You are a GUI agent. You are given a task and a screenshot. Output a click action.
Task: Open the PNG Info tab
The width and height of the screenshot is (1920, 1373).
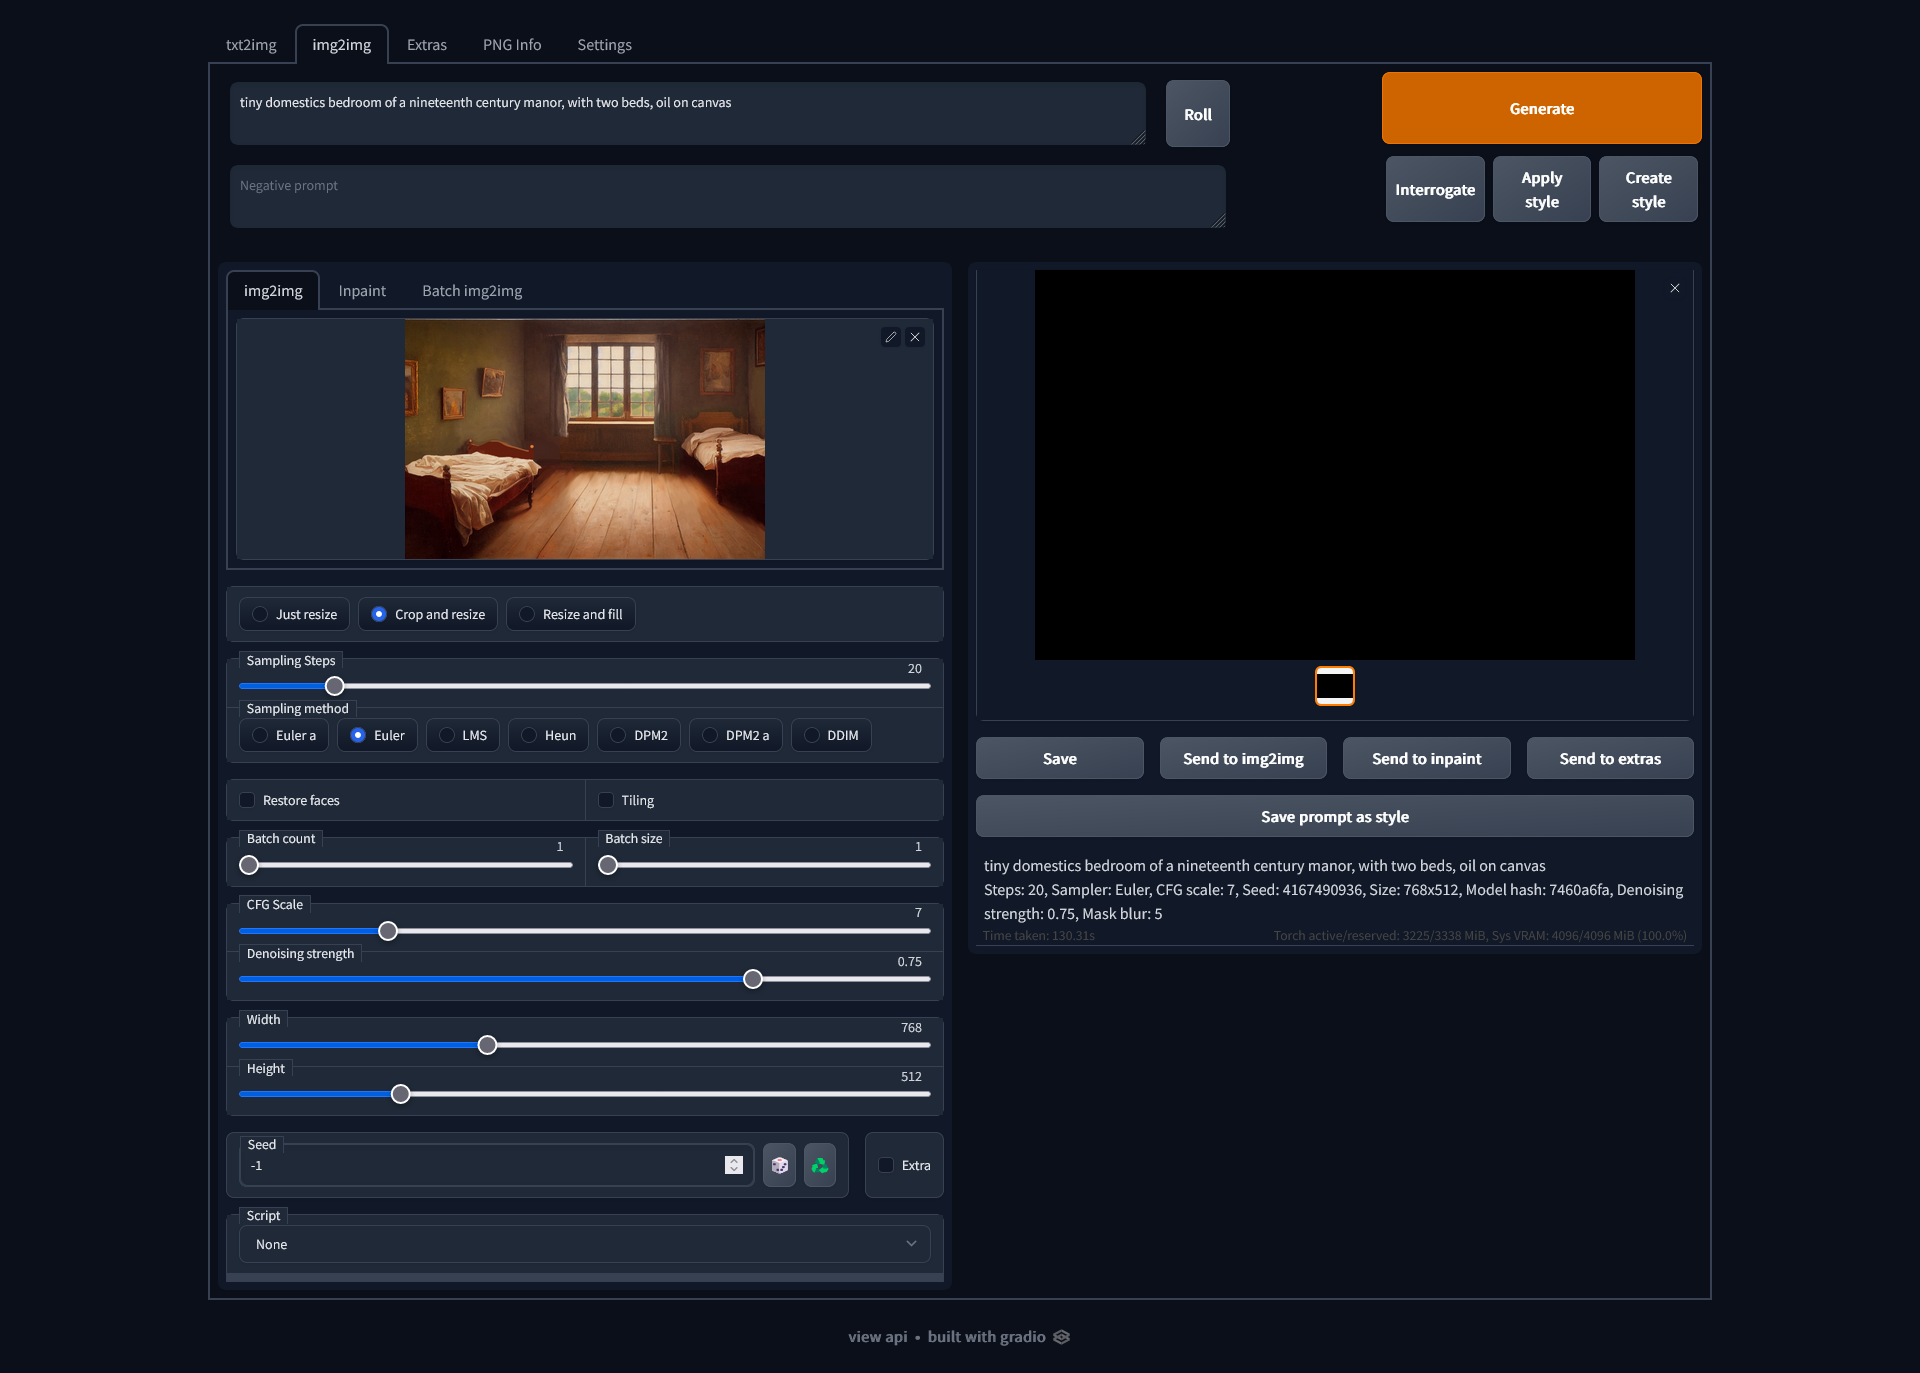point(511,45)
